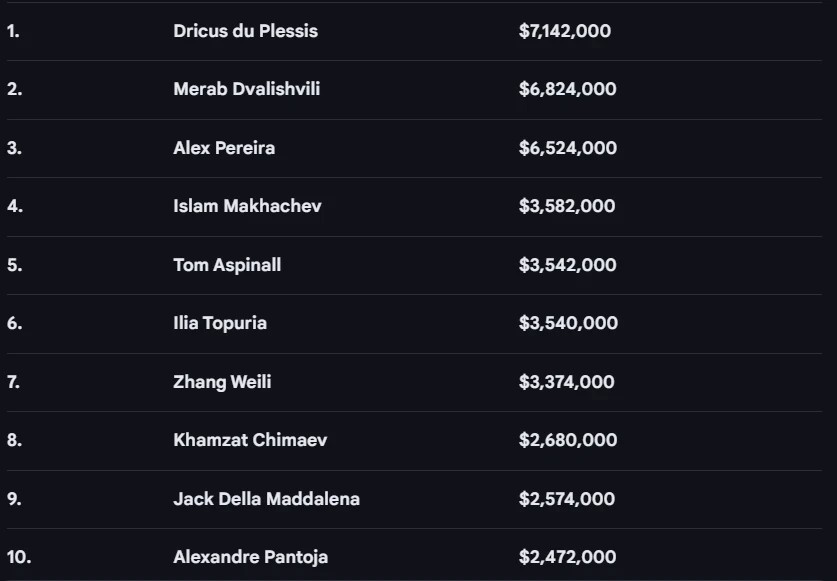This screenshot has width=837, height=581.
Task: Select the $3,582,000 earnings cell
Action: pos(567,206)
